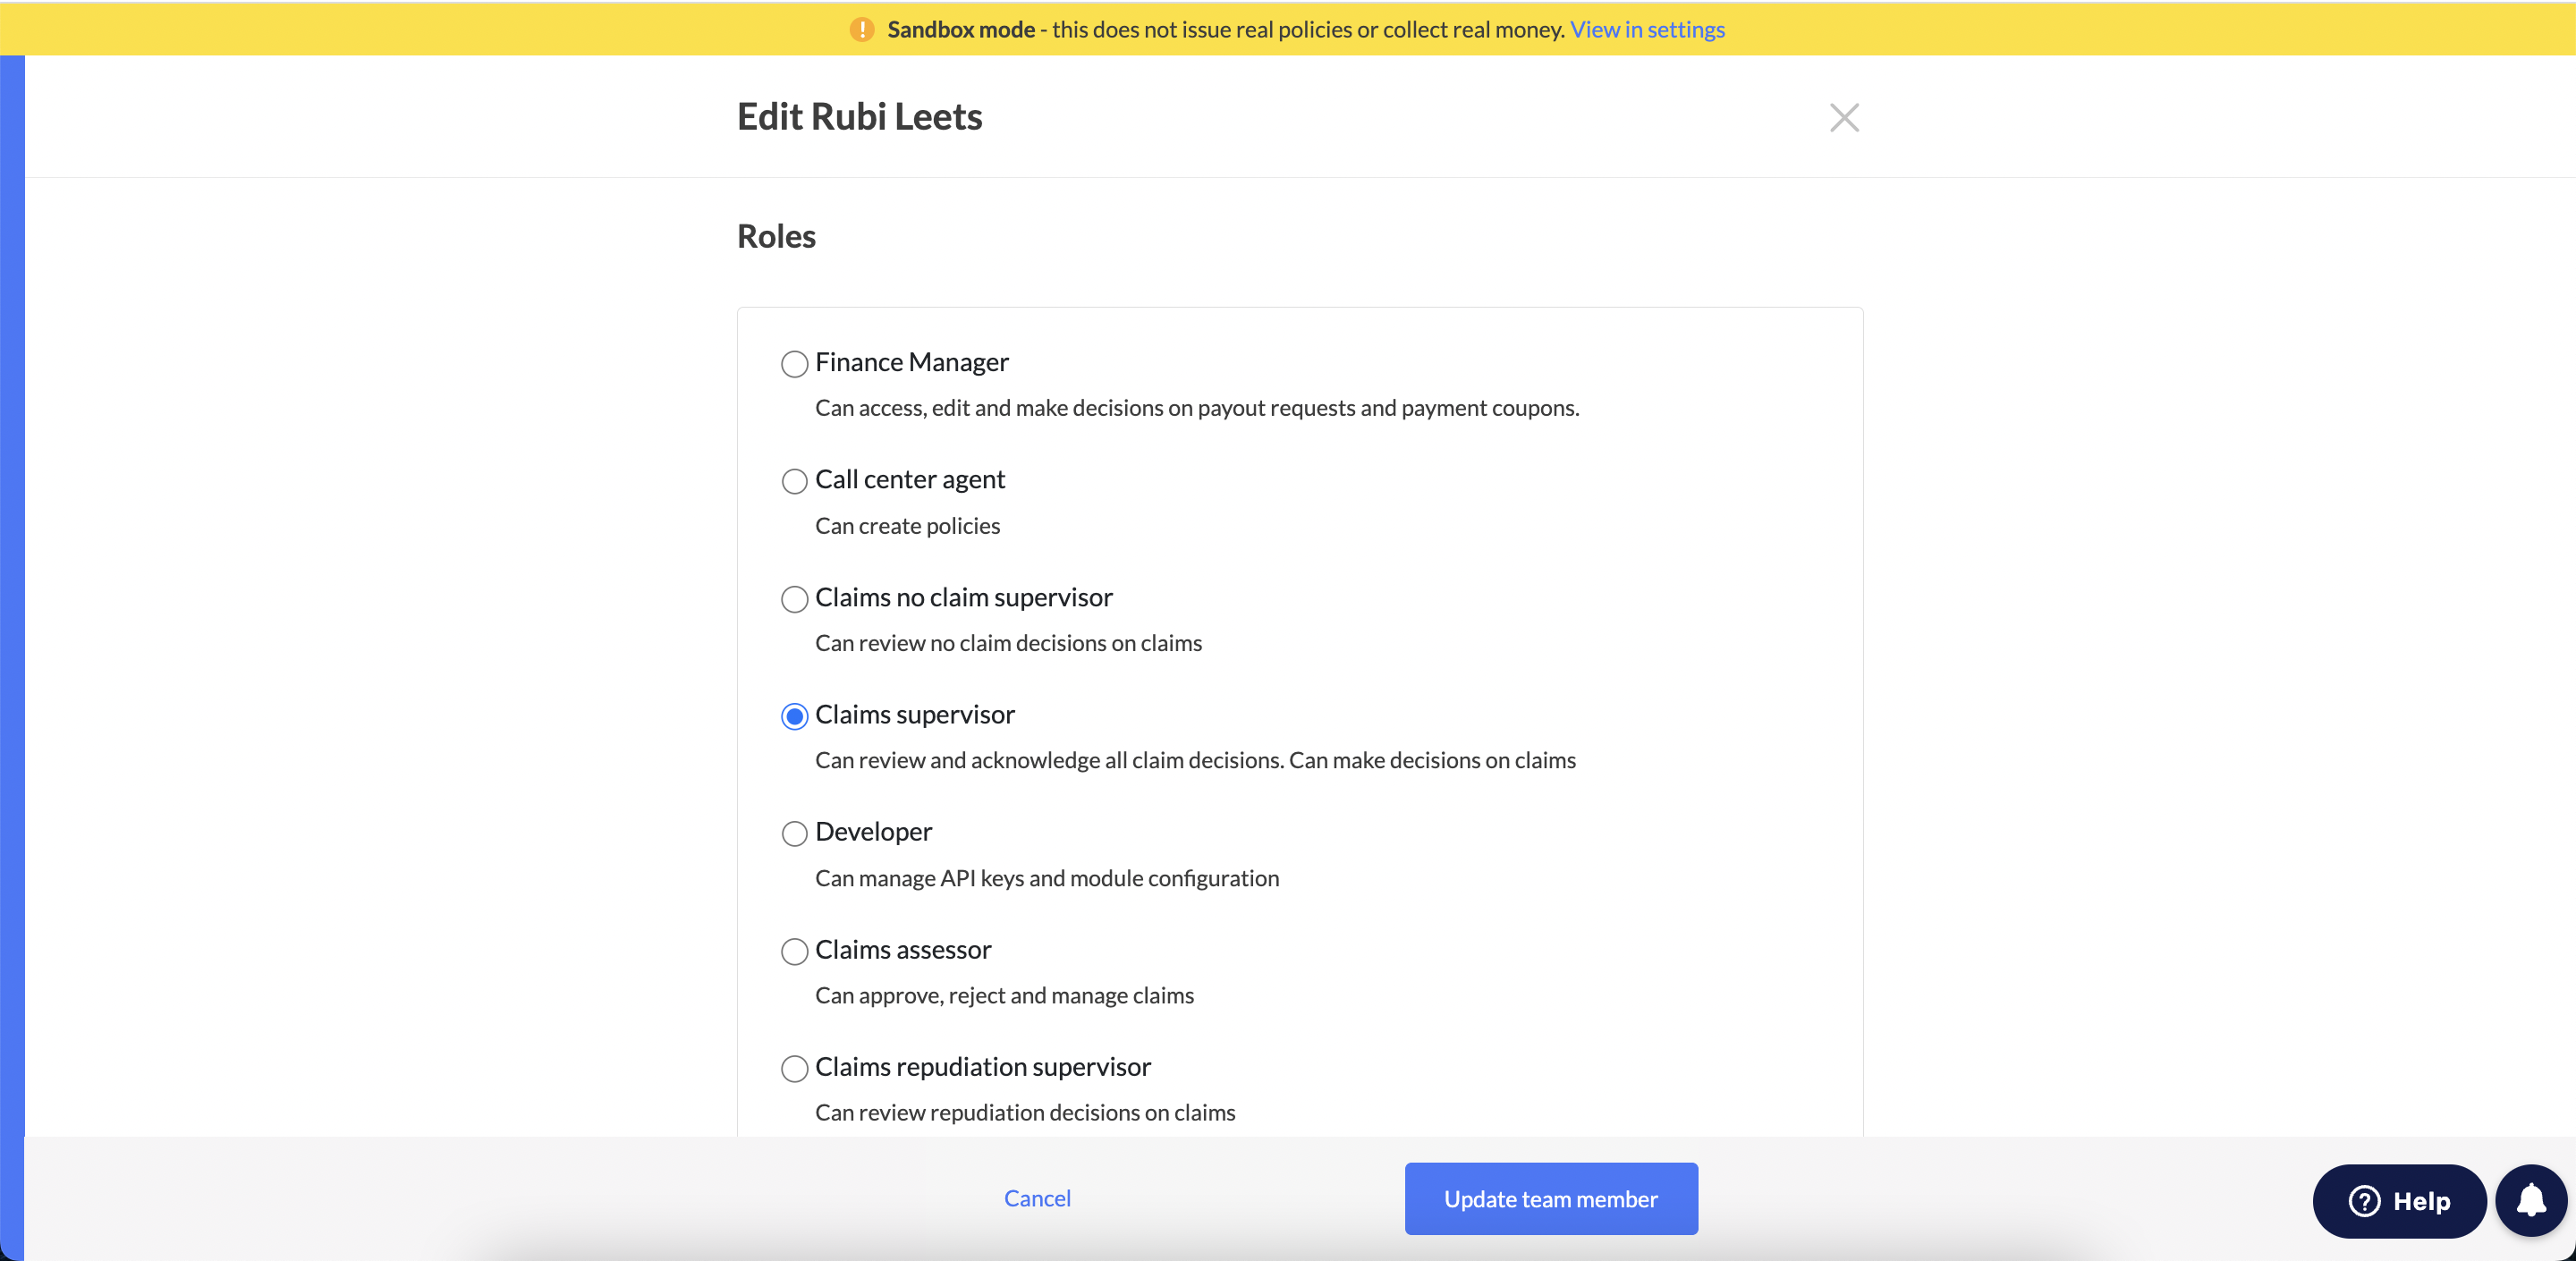Click the Edit Rubi Leets title
Image resolution: width=2576 pixels, height=1261 pixels.
(x=859, y=117)
